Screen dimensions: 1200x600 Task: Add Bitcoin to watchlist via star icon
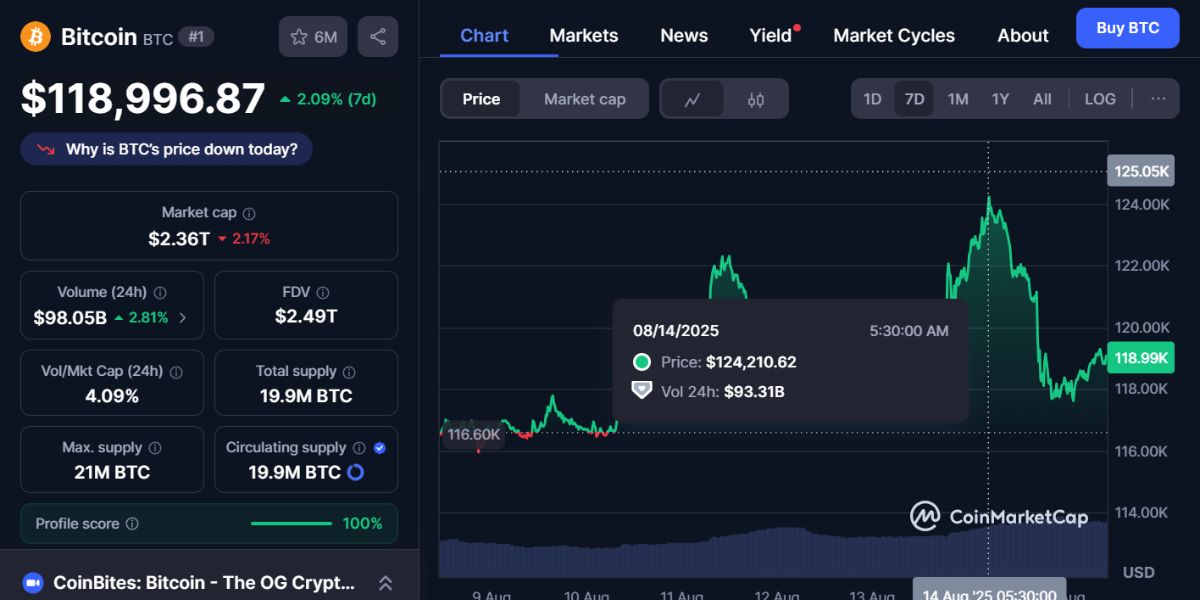click(297, 35)
